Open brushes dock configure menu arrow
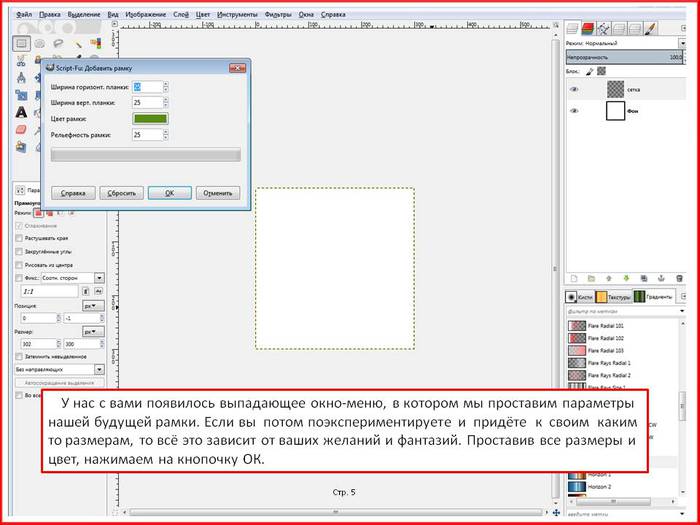The height and width of the screenshot is (525, 700). click(x=683, y=296)
